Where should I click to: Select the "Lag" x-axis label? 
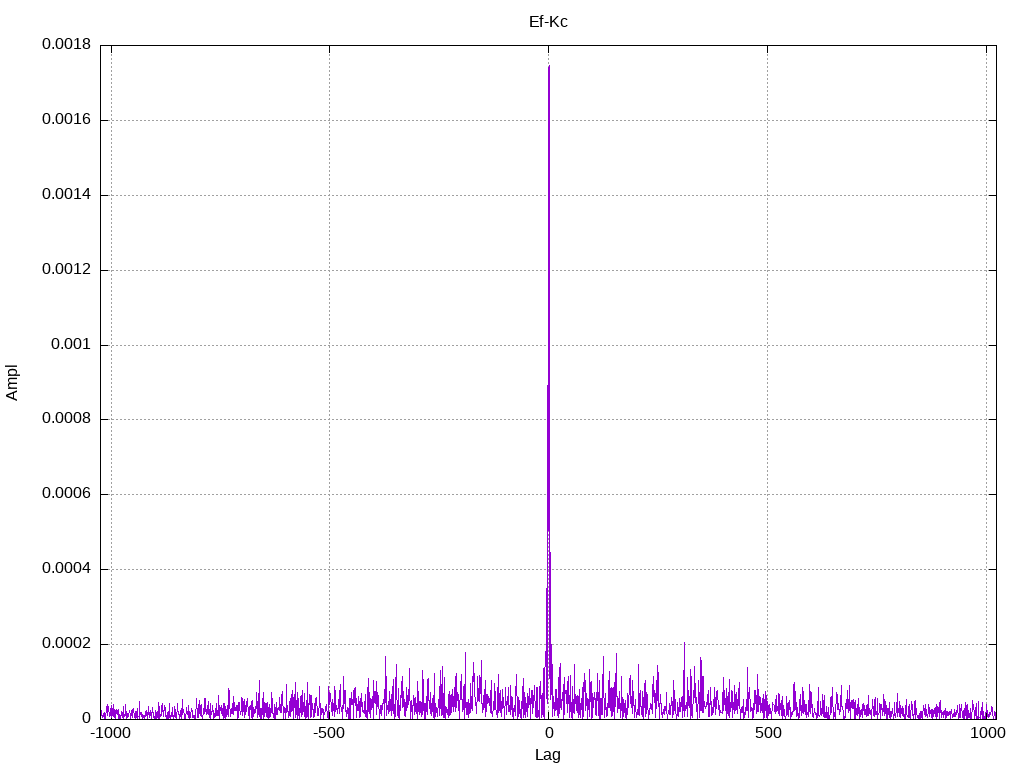pyautogui.click(x=547, y=755)
